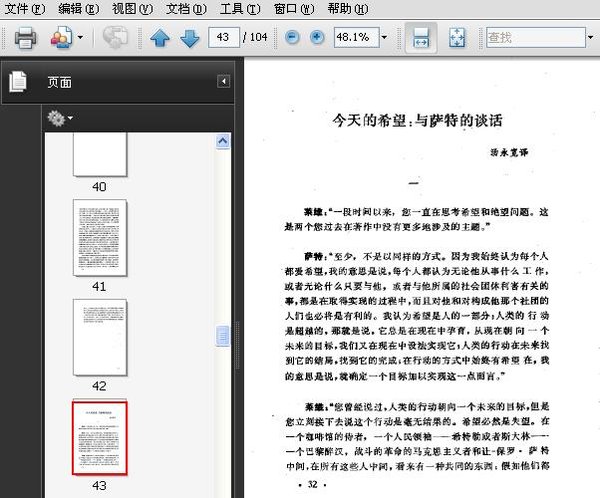Click the zoom in plus button
Image resolution: width=600 pixels, height=498 pixels.
(x=317, y=38)
